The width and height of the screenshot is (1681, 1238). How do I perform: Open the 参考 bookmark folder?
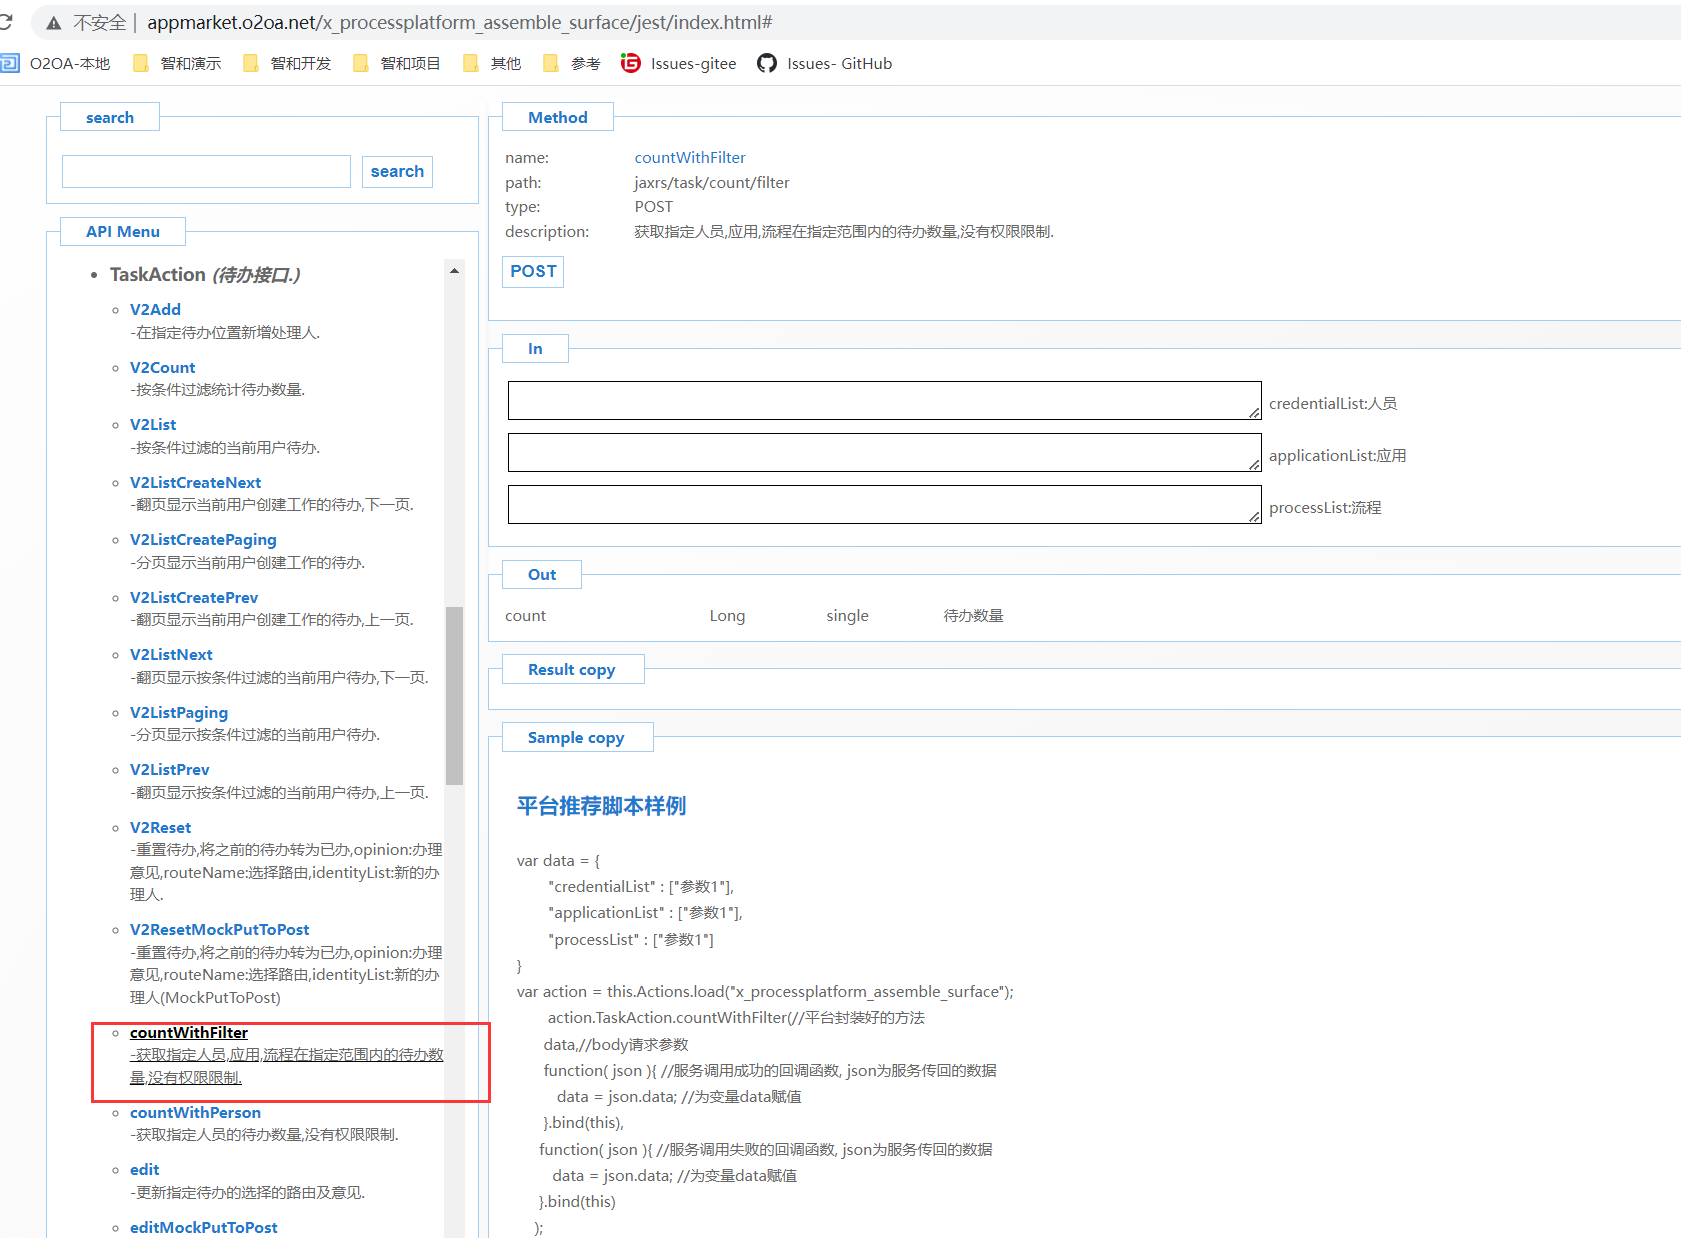point(572,63)
